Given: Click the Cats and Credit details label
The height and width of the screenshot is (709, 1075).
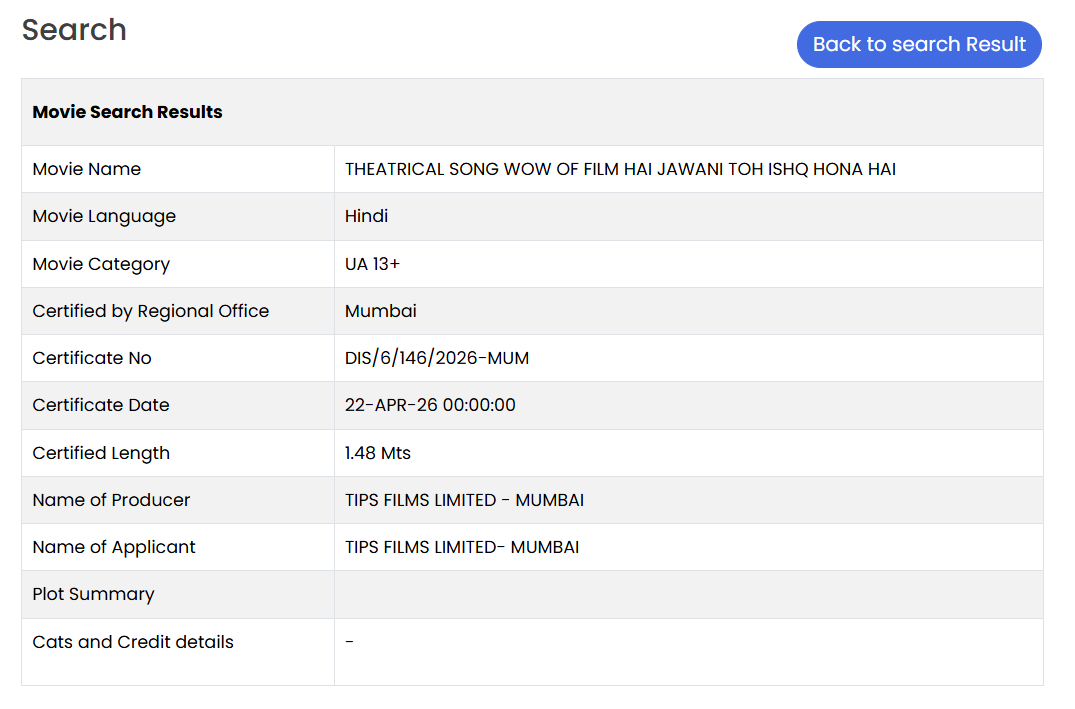Looking at the screenshot, I should click(x=133, y=642).
